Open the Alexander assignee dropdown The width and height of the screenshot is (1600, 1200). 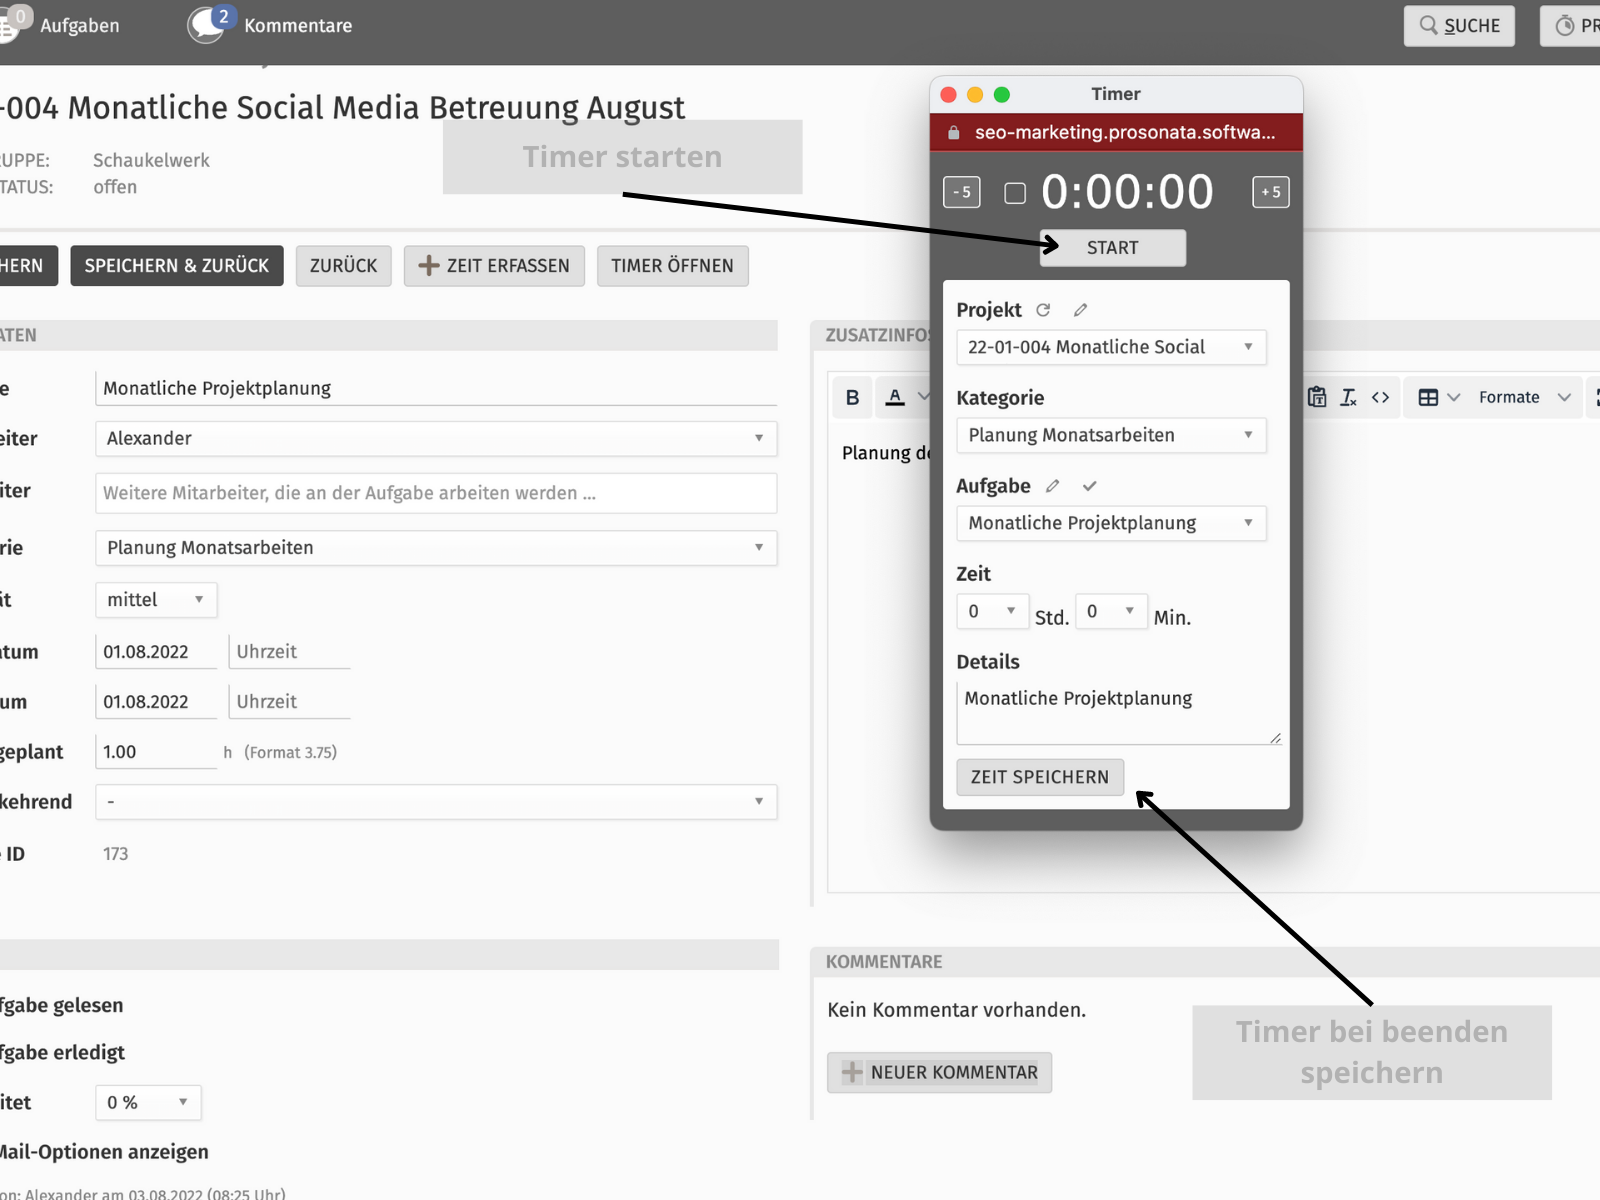(436, 438)
